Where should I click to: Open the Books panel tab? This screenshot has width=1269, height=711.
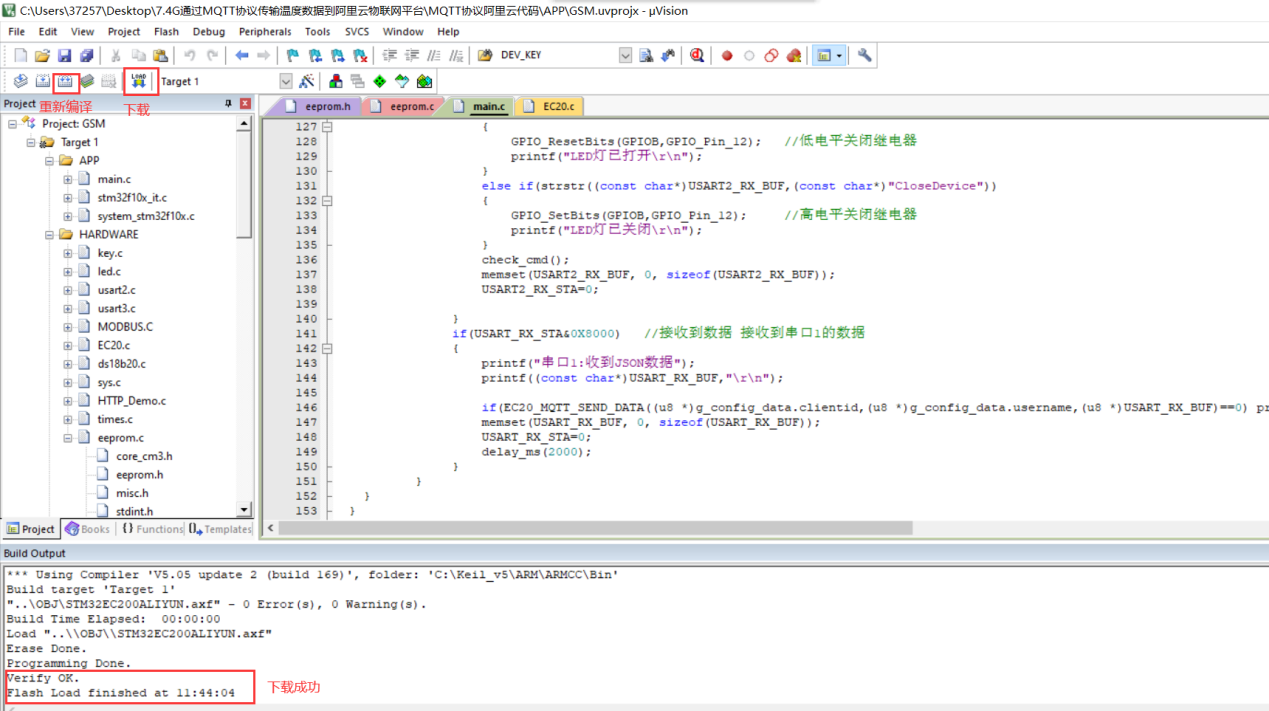click(x=87, y=529)
